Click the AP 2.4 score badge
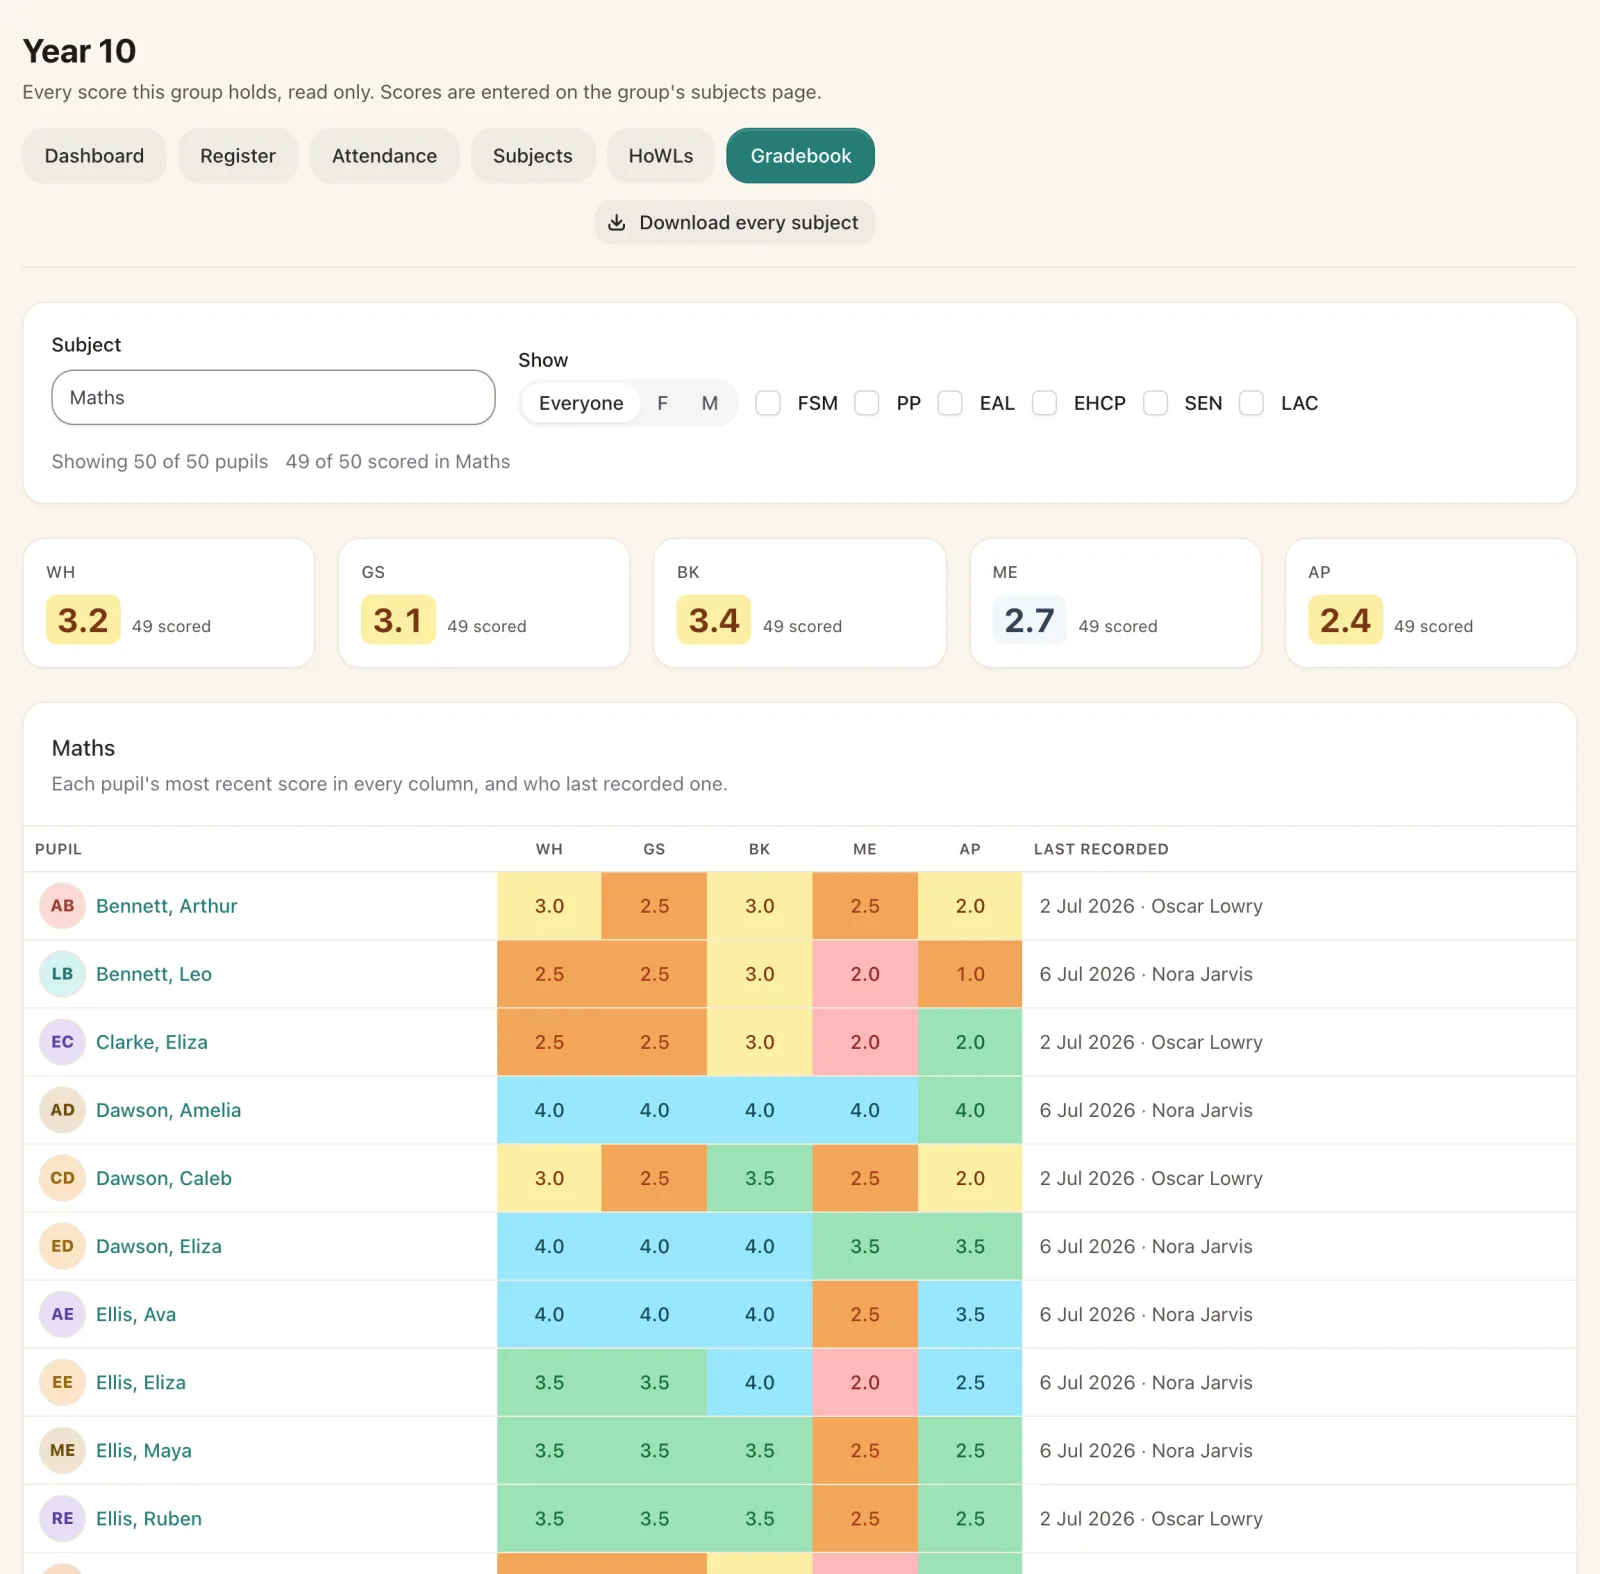This screenshot has height=1574, width=1600. point(1345,620)
